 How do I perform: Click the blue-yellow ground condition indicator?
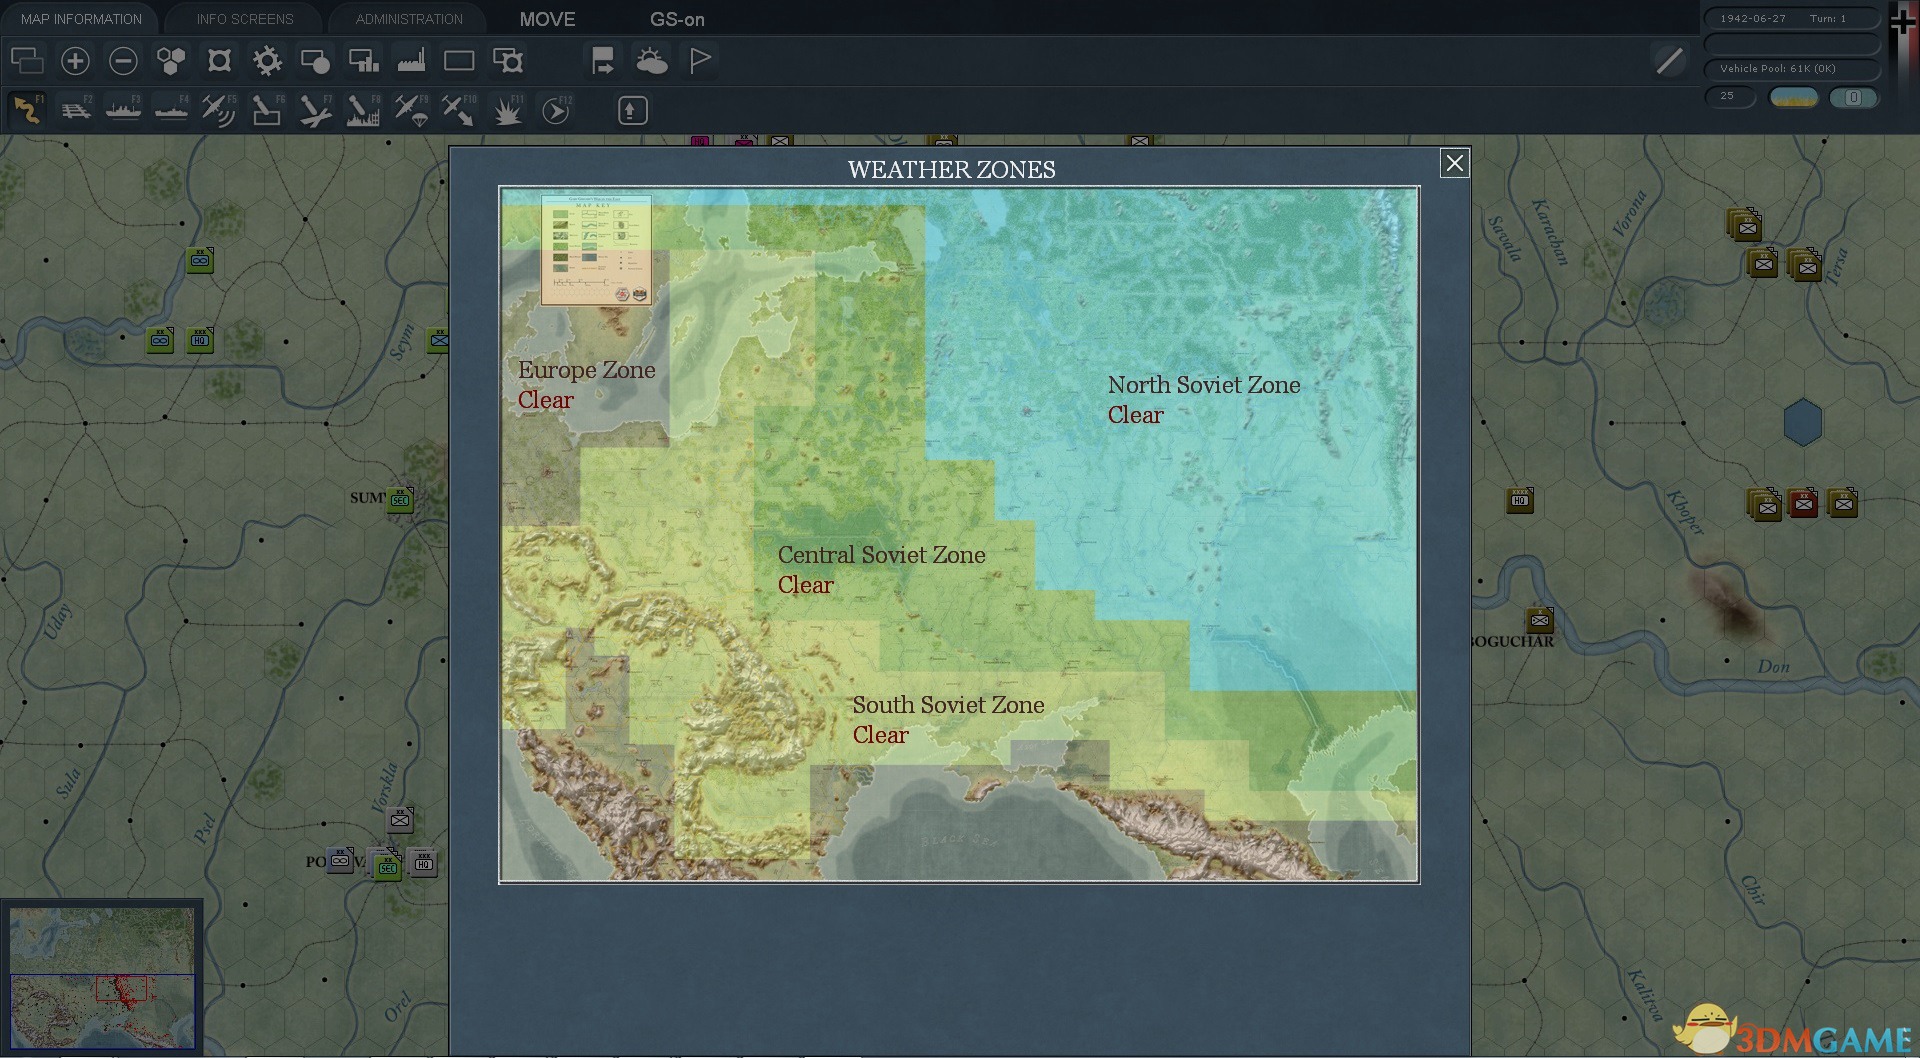[1793, 97]
